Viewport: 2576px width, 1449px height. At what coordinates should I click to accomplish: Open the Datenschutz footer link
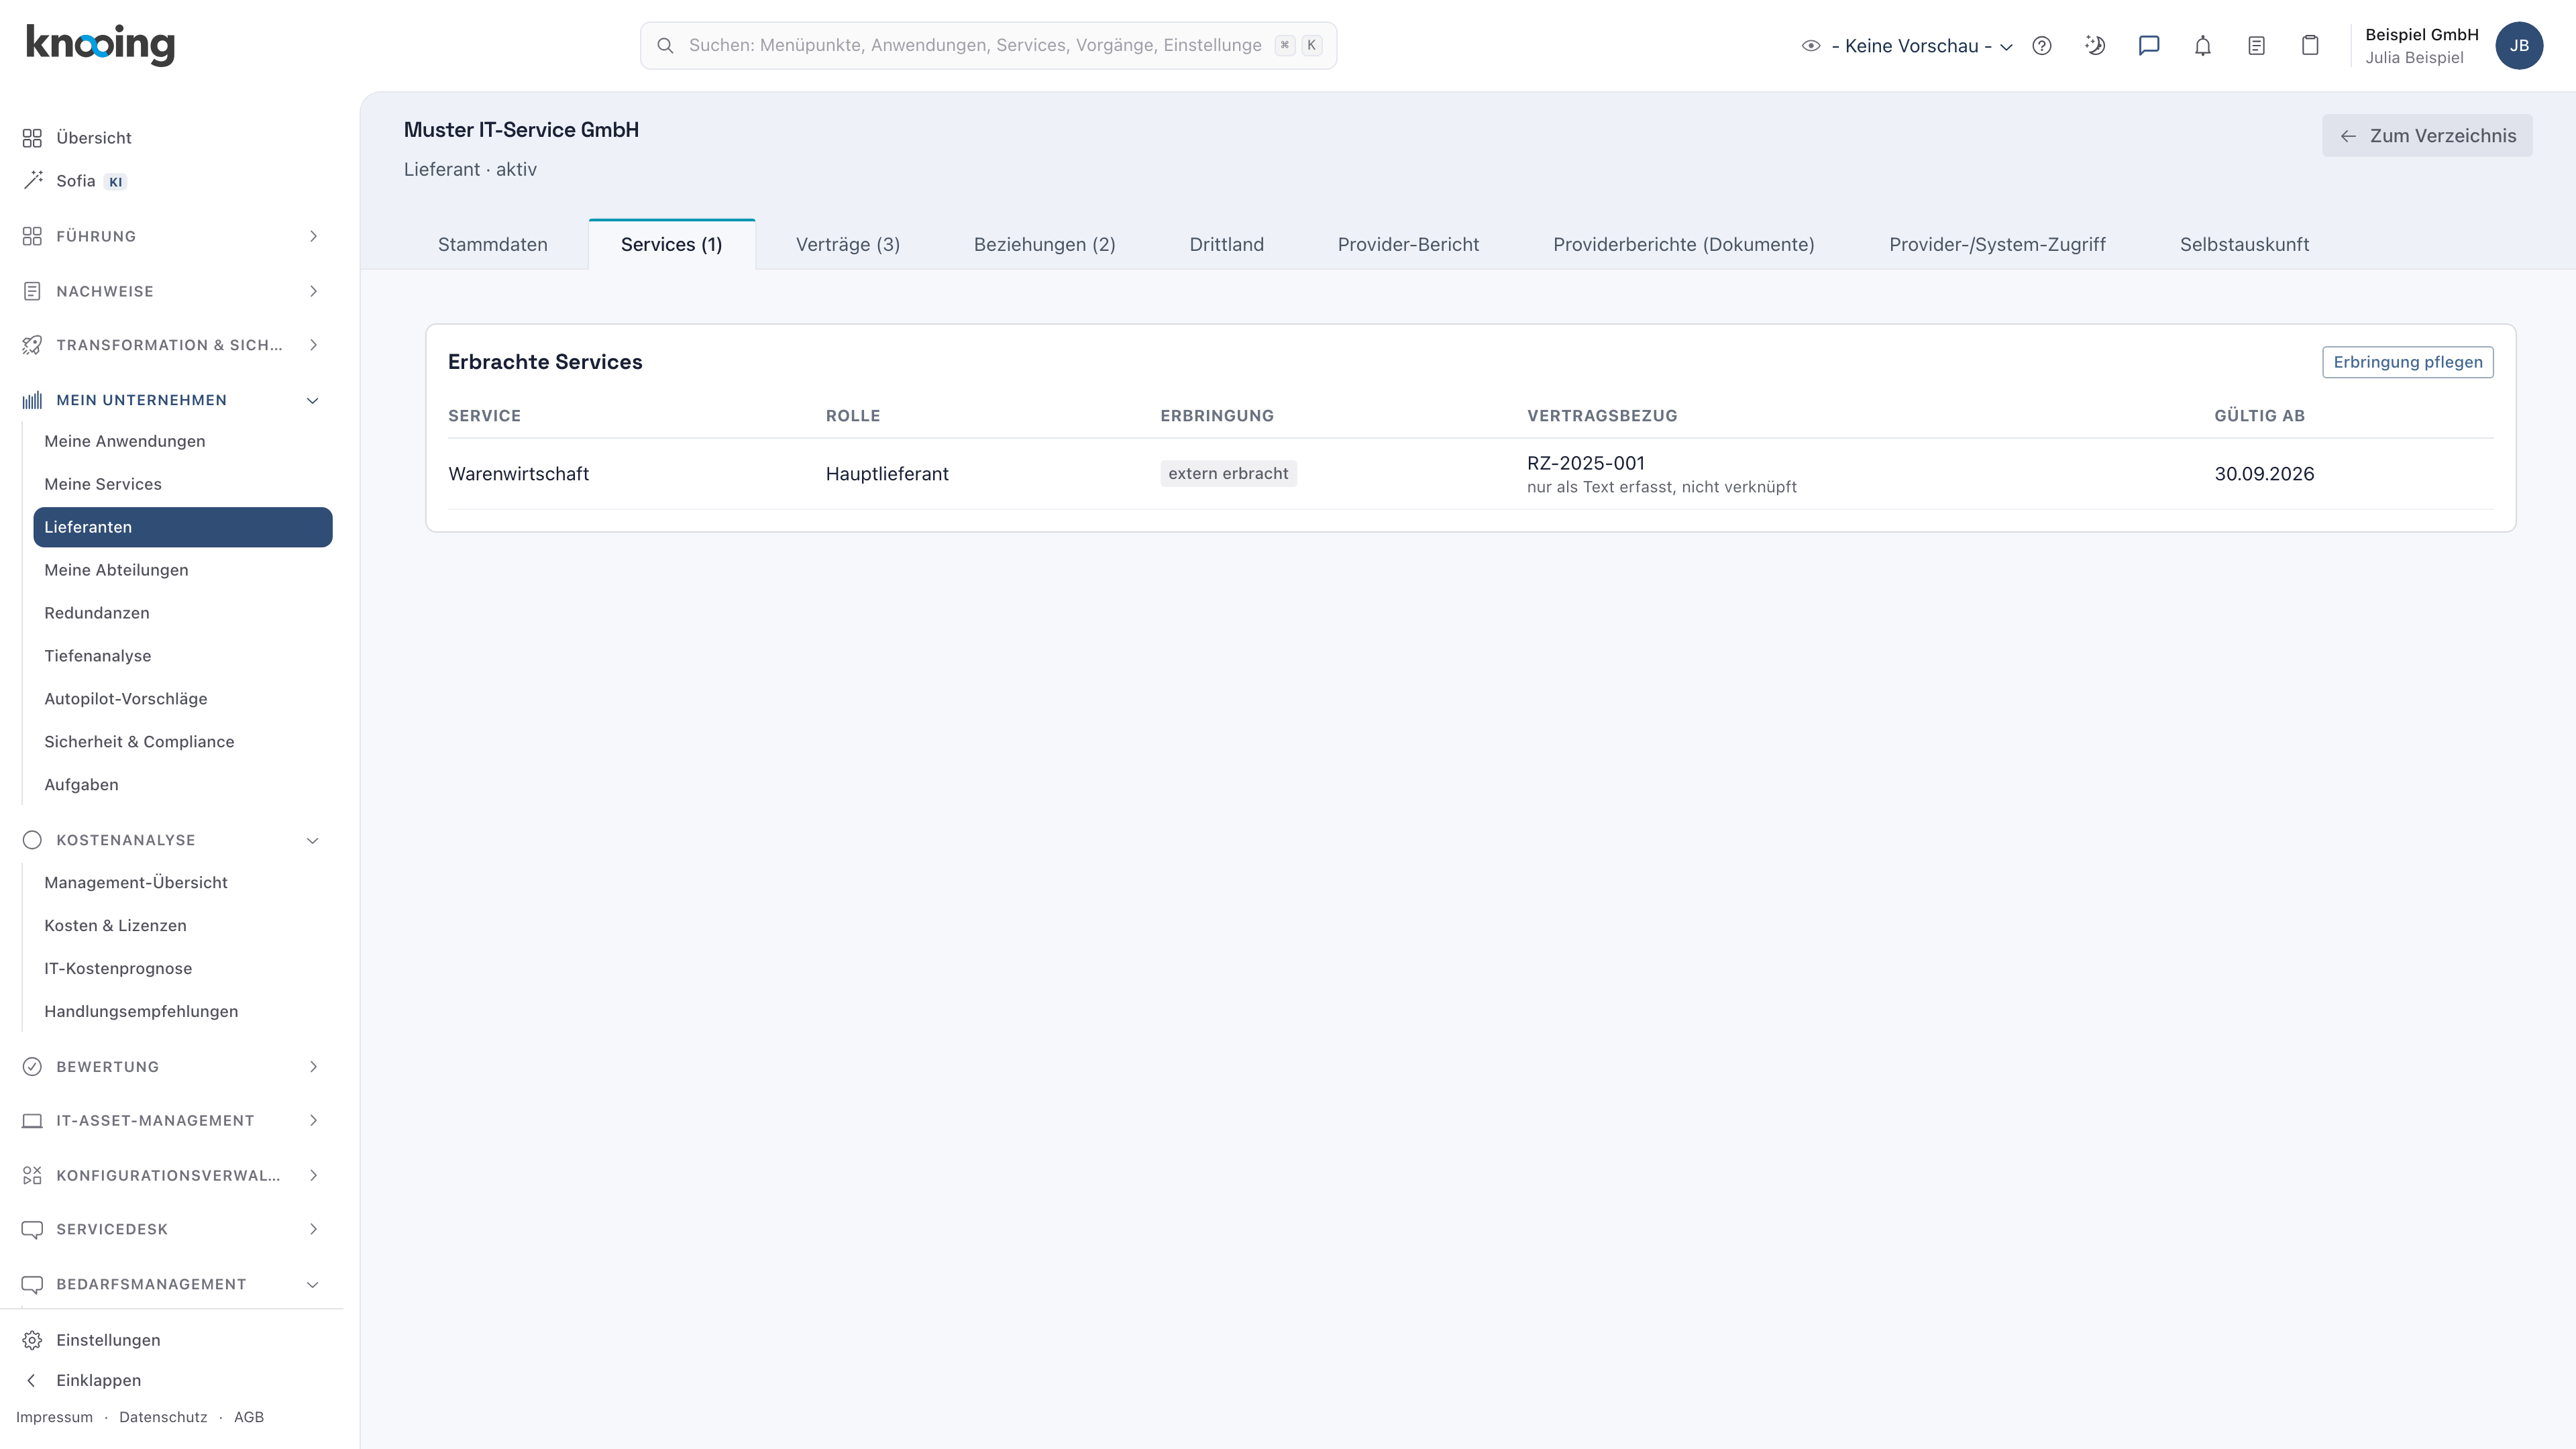163,1418
